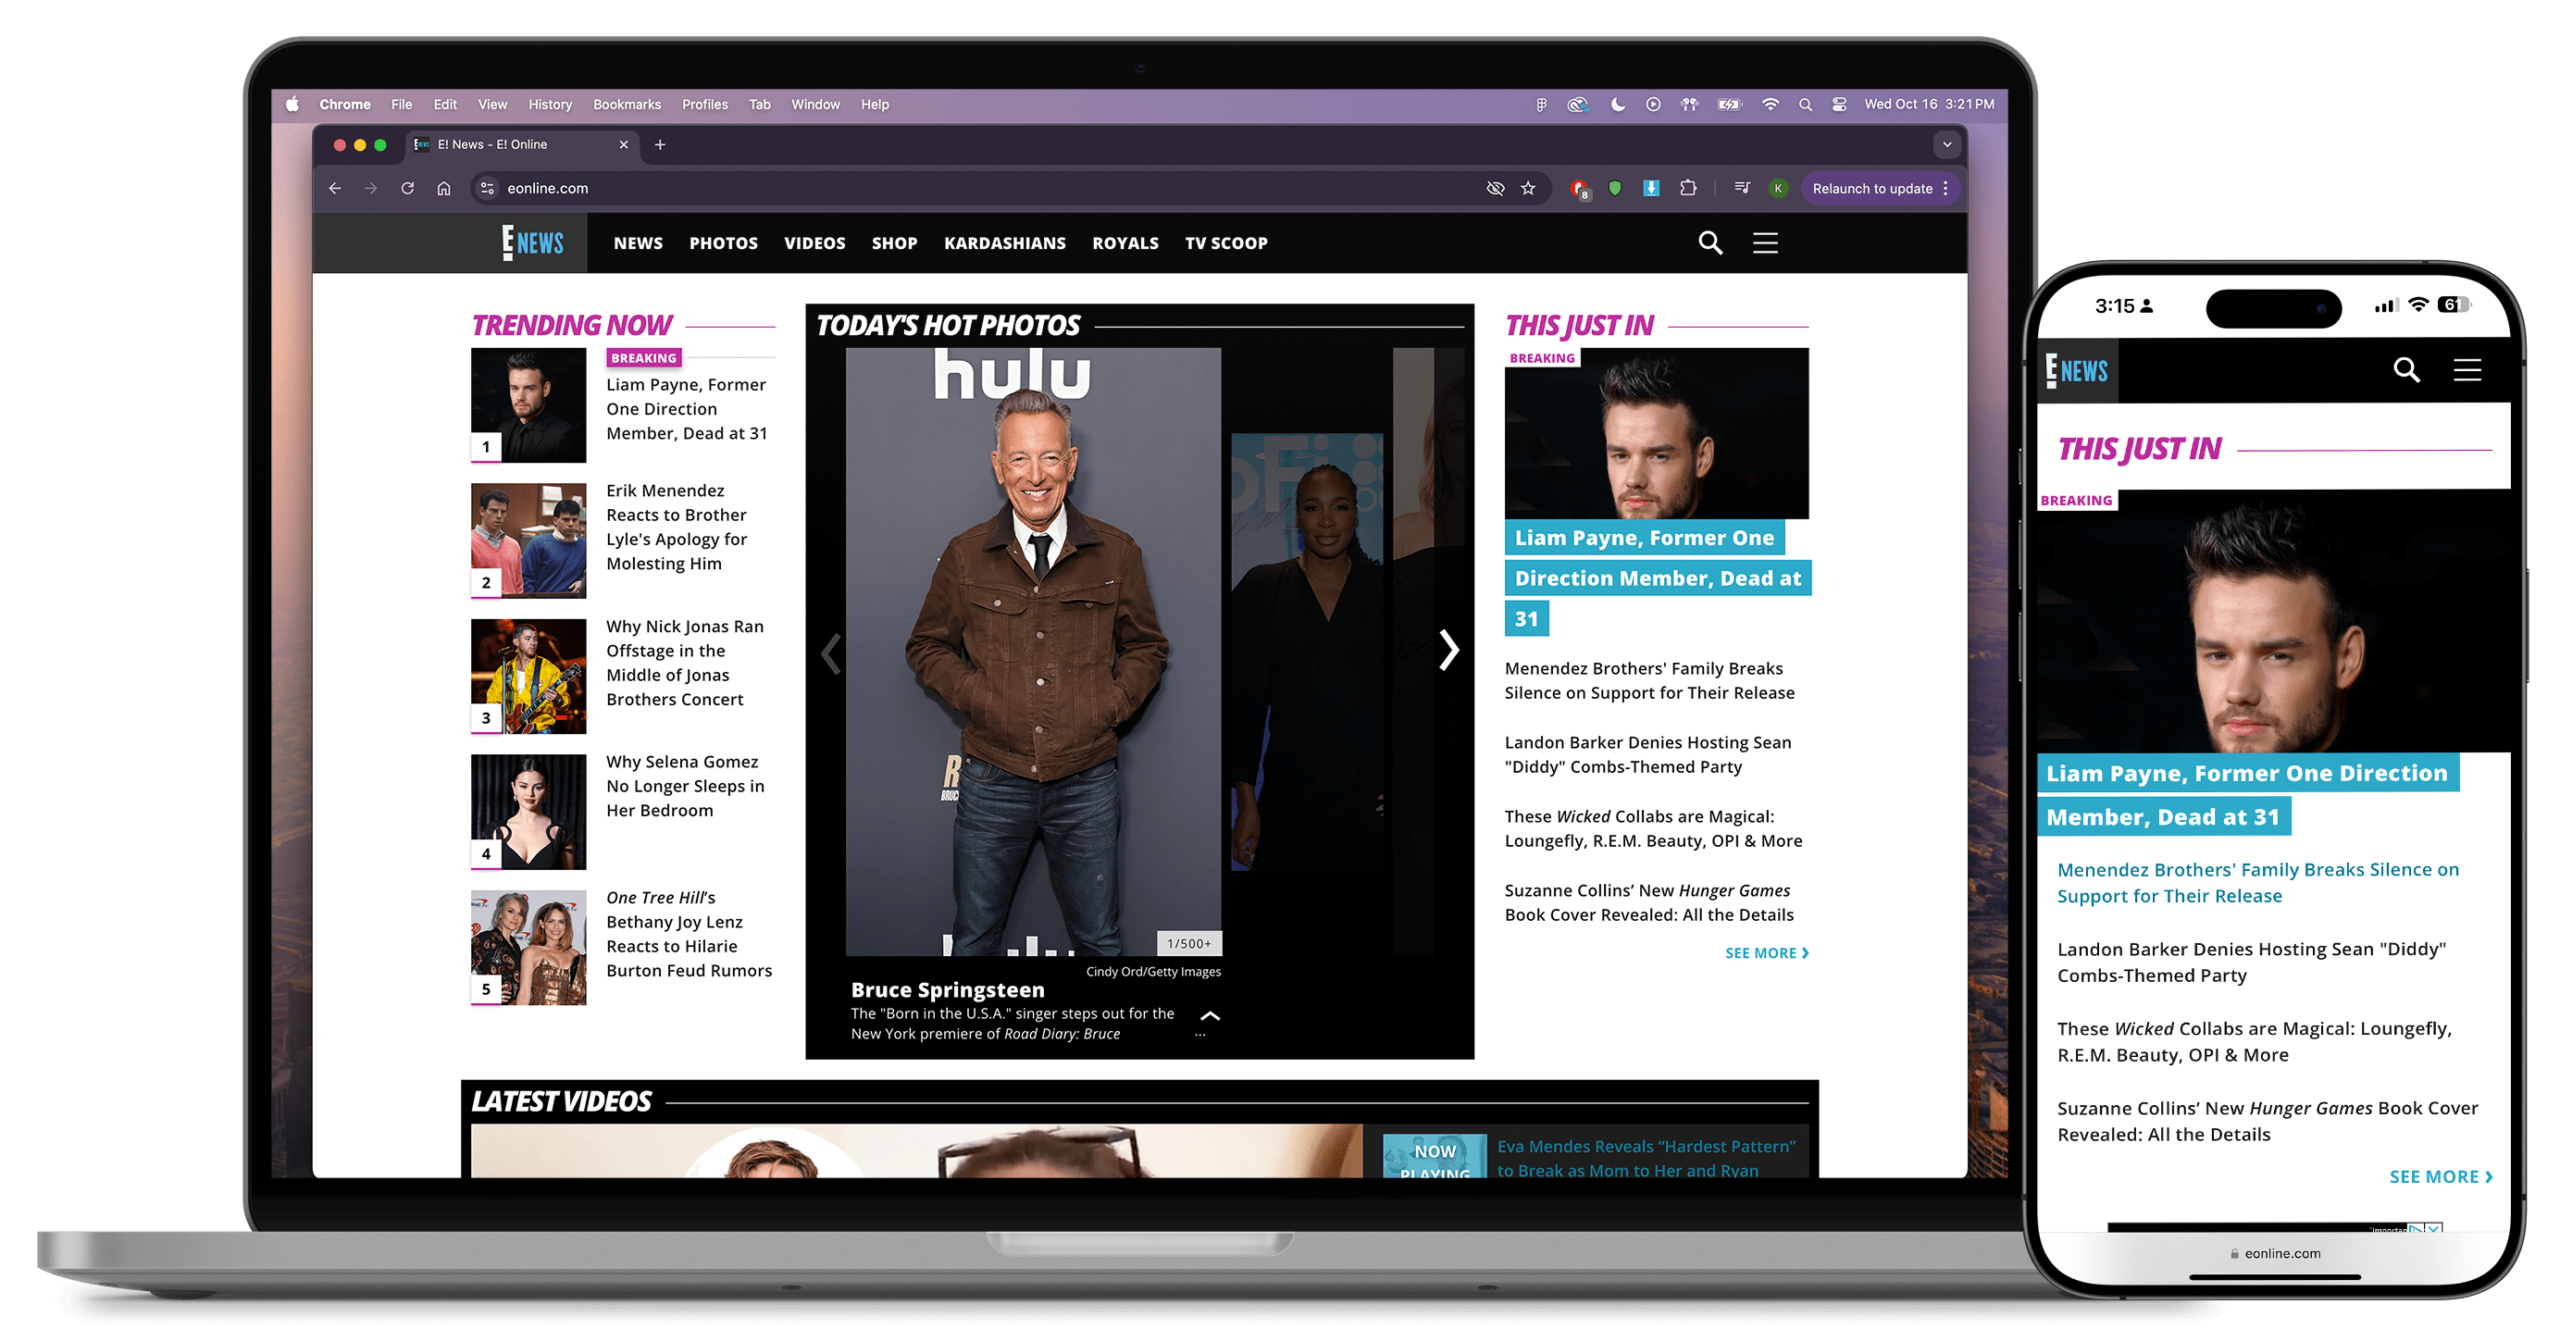The image size is (2560, 1342).
Task: Open the desktop site hamburger menu
Action: point(1765,242)
